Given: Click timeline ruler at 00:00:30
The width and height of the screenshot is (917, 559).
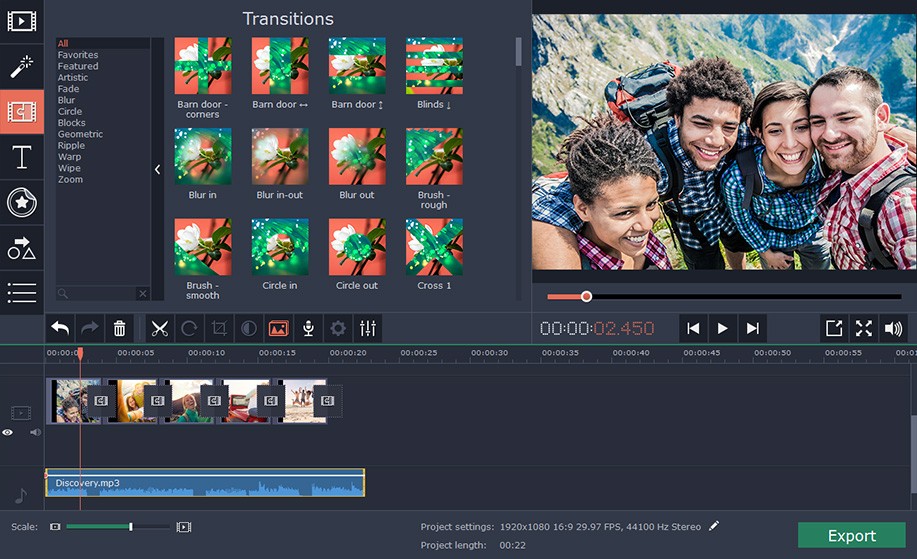Looking at the screenshot, I should [489, 353].
